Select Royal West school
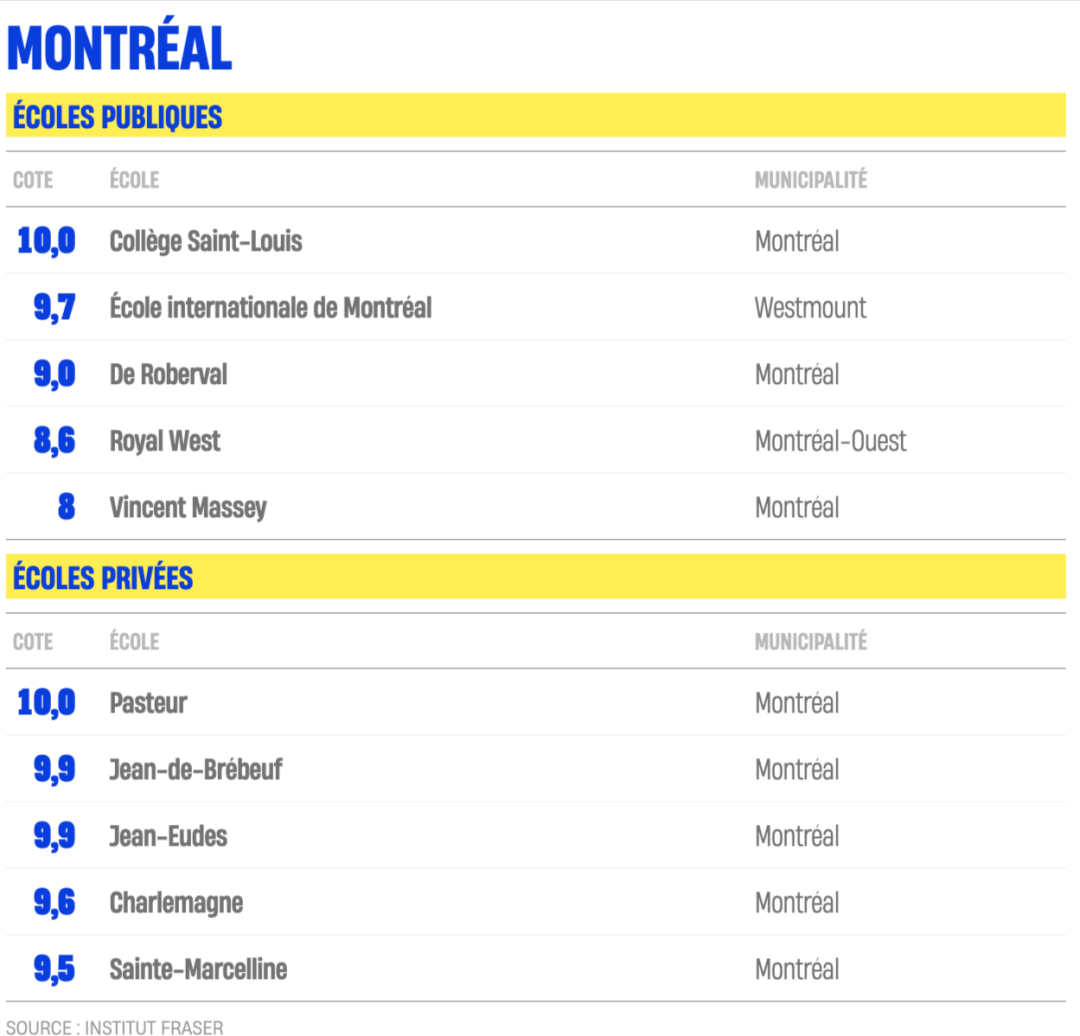Viewport: 1080px width, 1036px height. [x=165, y=442]
